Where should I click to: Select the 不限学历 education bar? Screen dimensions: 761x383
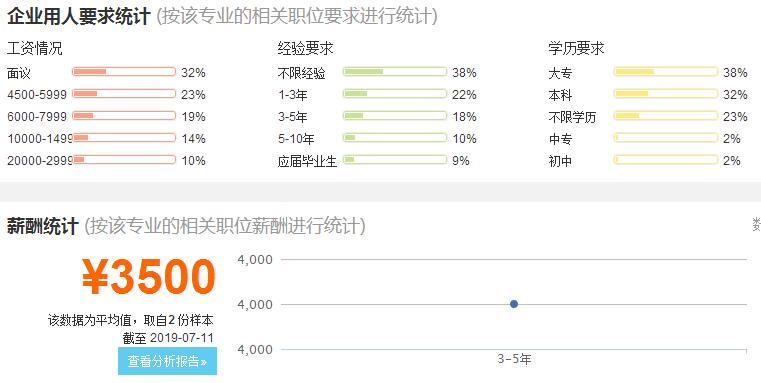coord(665,116)
